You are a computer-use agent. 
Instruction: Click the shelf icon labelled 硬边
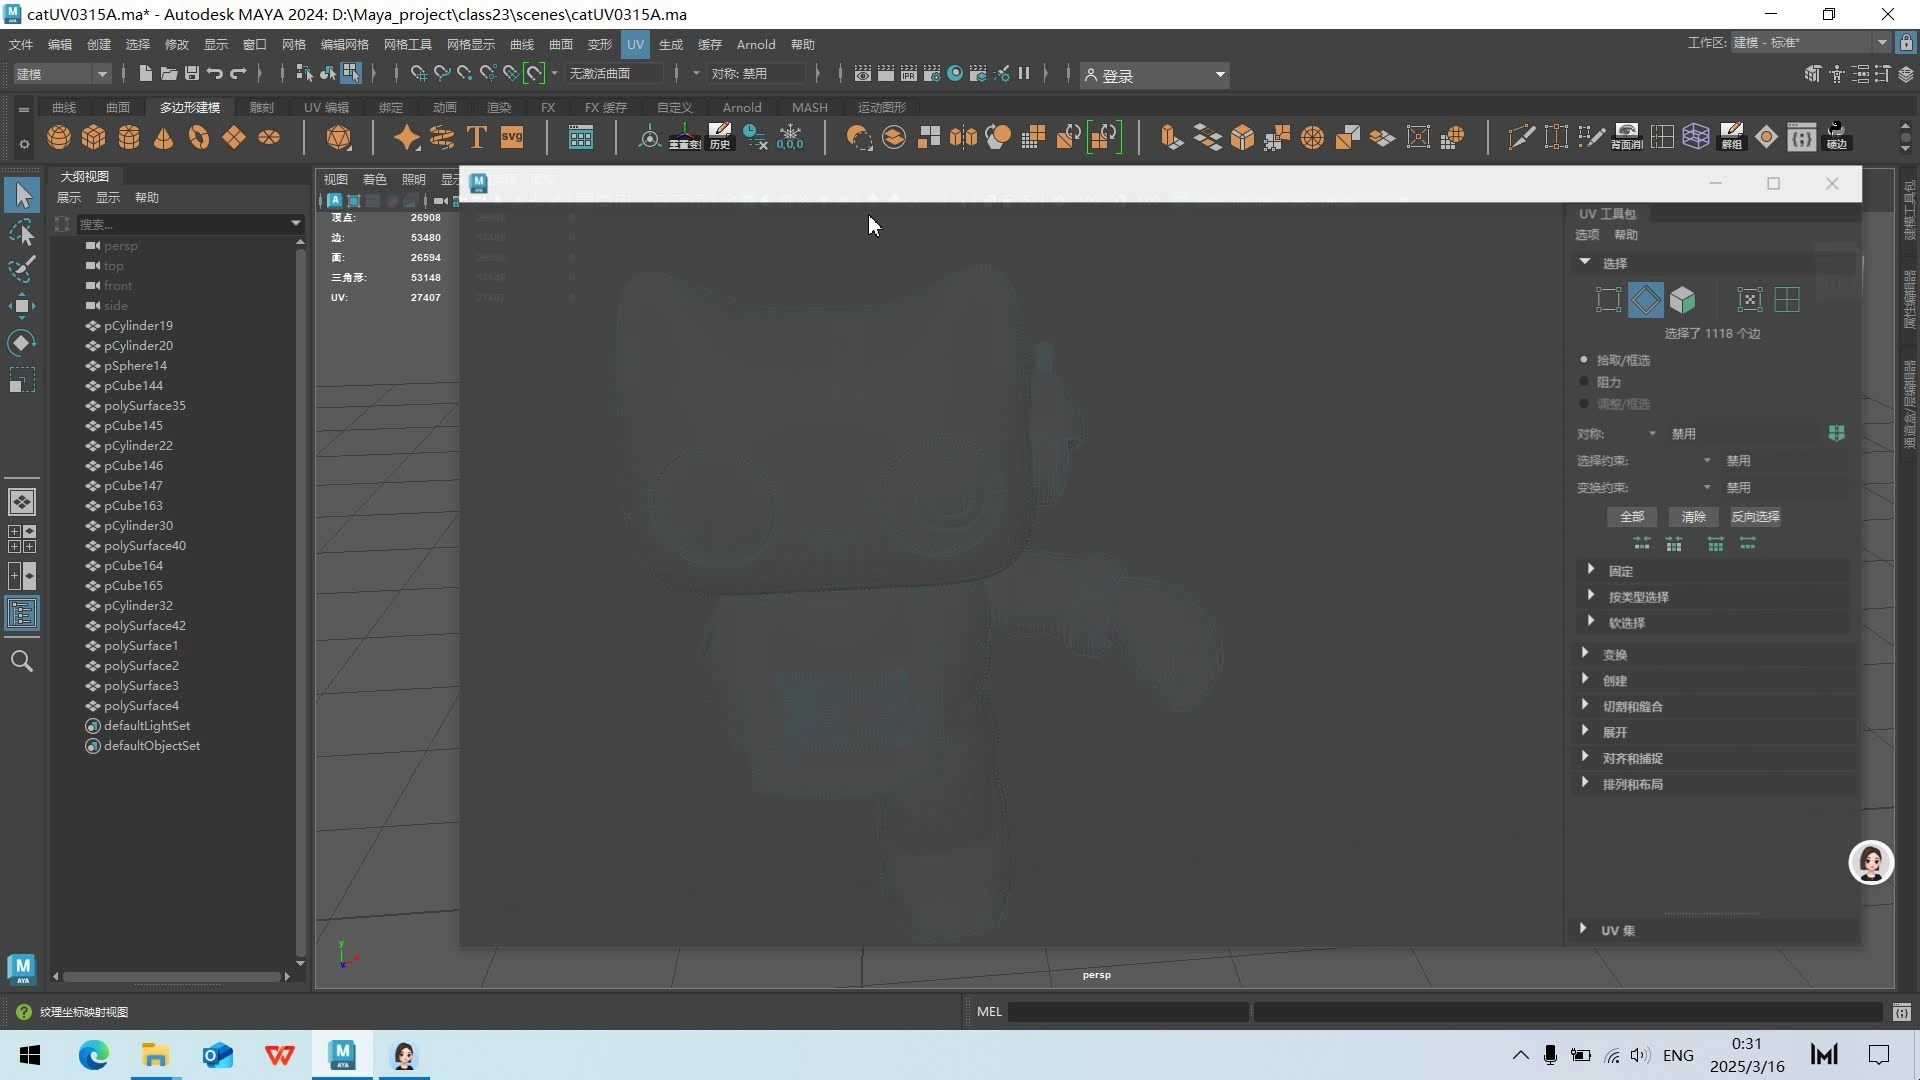(1837, 137)
